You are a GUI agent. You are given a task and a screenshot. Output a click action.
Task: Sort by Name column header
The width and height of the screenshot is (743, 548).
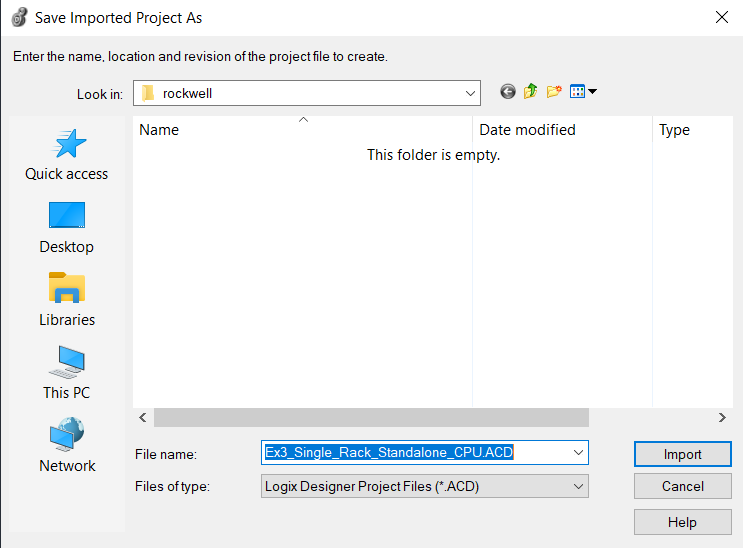pos(300,130)
